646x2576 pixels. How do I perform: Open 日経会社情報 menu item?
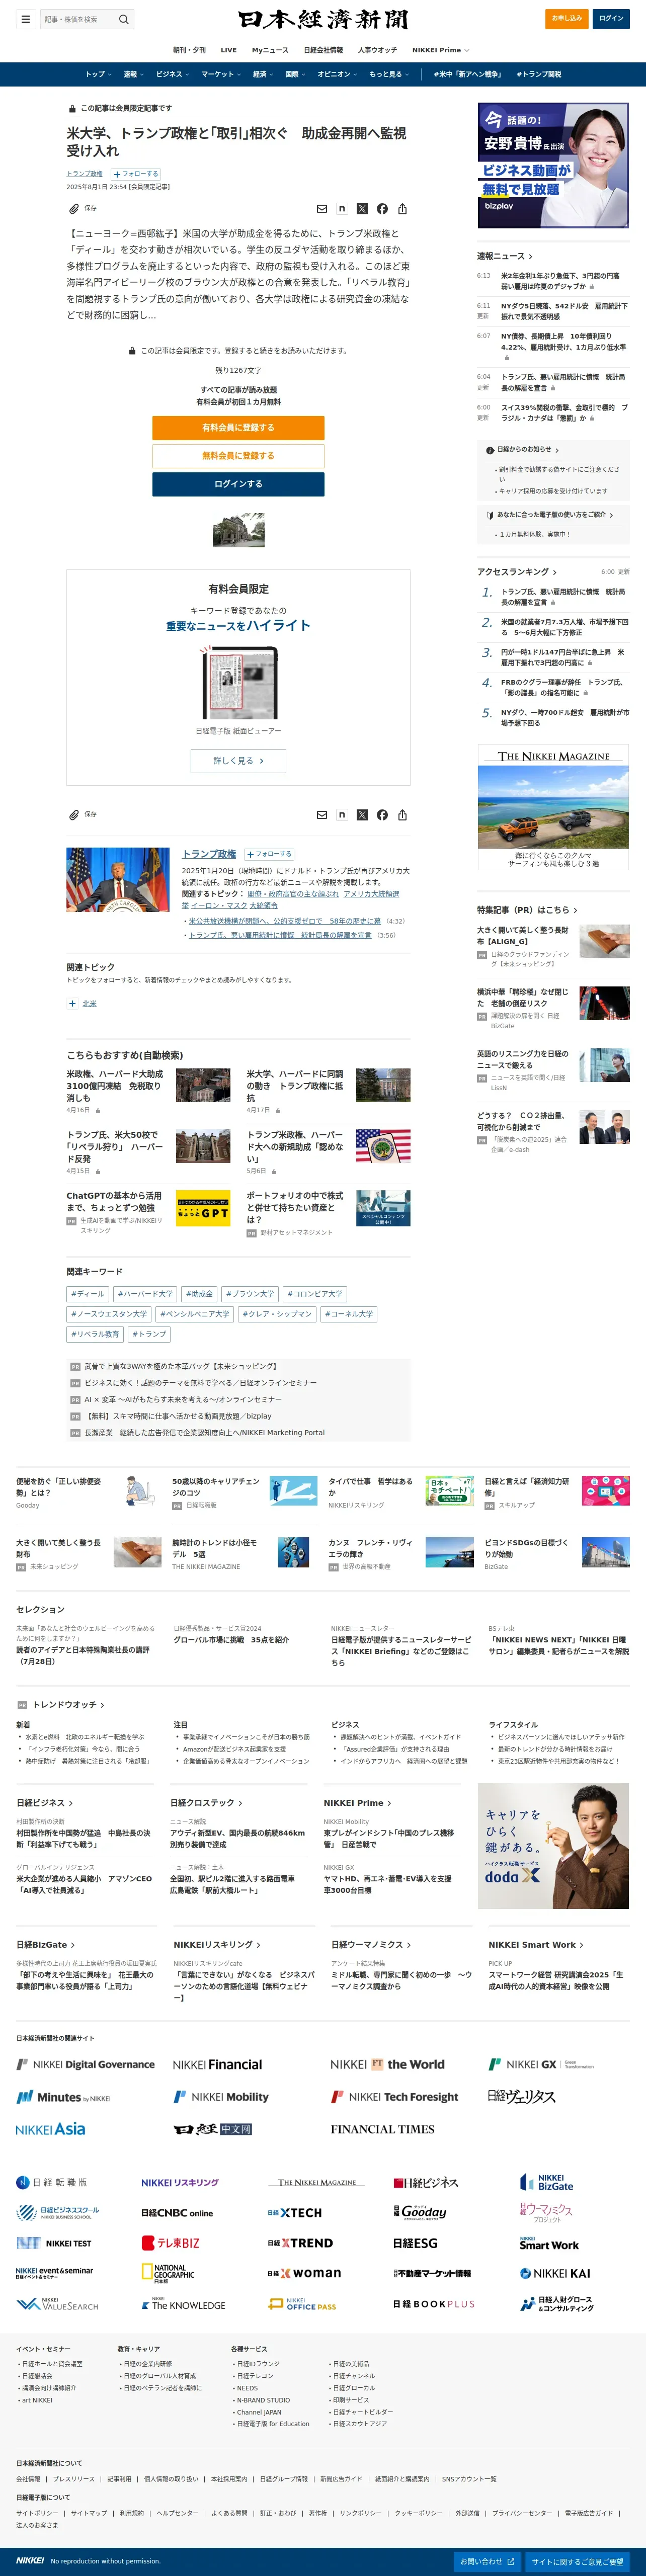pos(323,50)
